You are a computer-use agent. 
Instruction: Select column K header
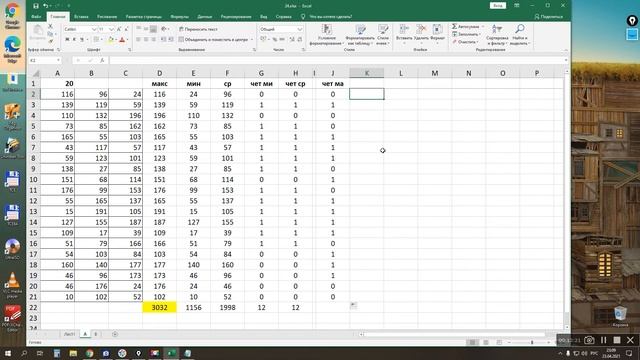point(367,73)
